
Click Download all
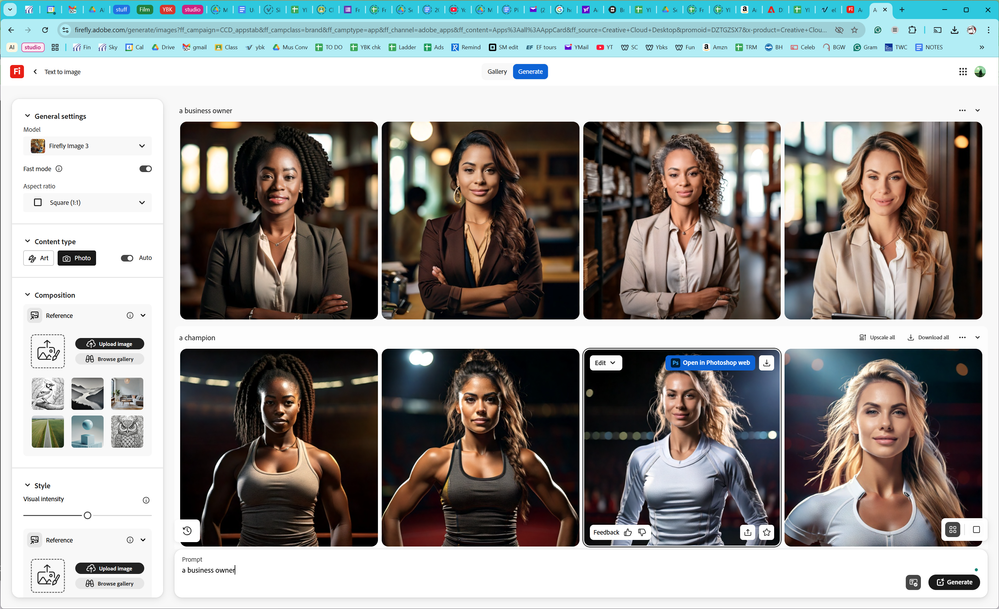928,338
